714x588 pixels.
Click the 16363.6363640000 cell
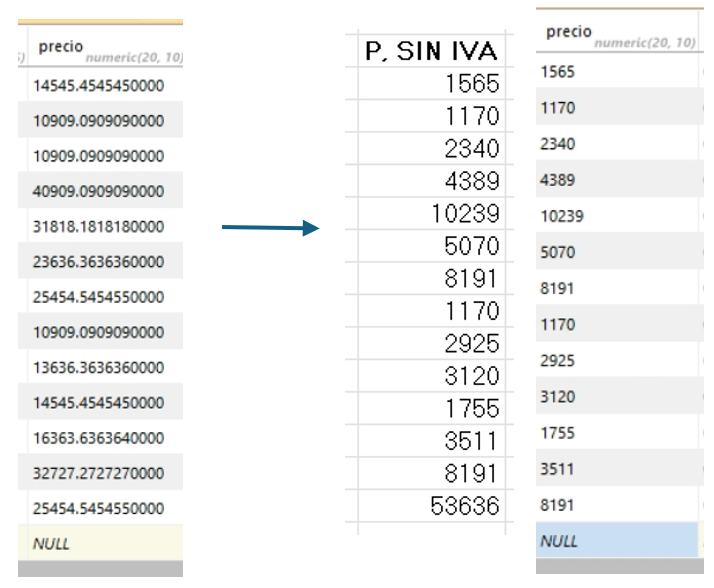coord(99,438)
